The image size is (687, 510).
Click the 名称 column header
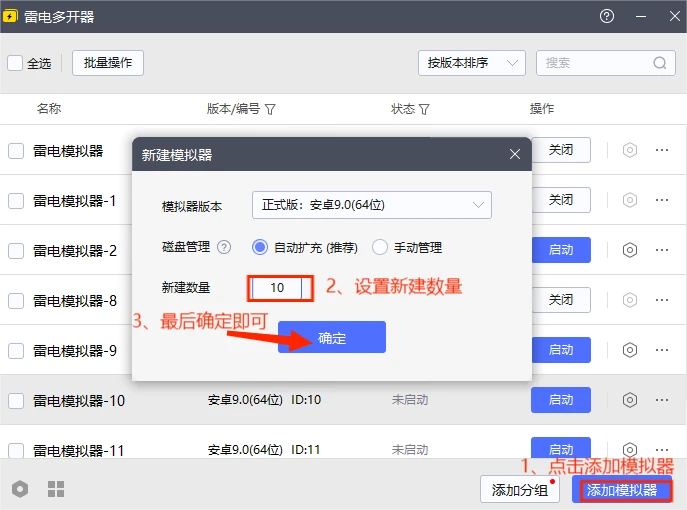(x=49, y=109)
